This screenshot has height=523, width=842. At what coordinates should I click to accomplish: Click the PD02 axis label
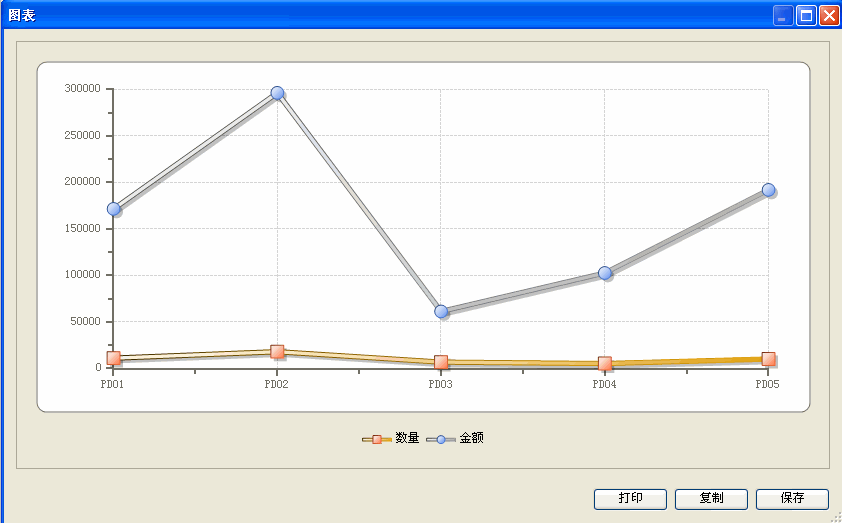click(x=277, y=384)
